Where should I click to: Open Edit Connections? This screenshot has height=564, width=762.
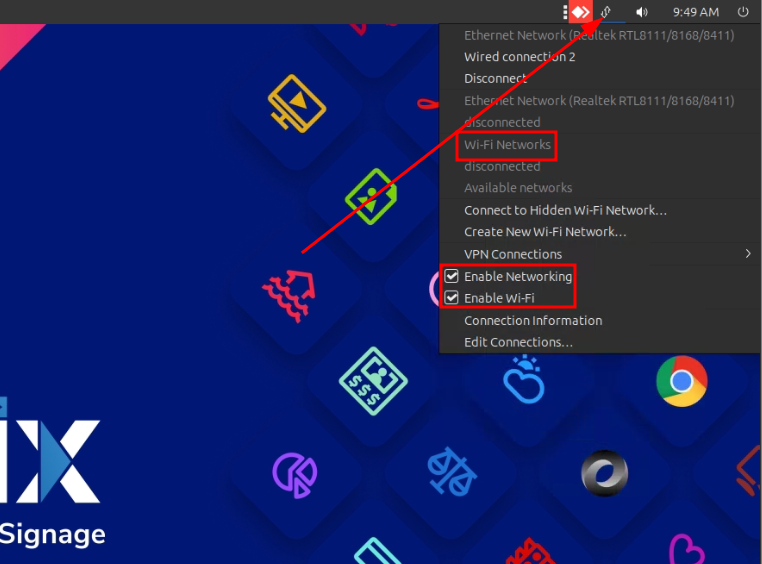(x=518, y=342)
